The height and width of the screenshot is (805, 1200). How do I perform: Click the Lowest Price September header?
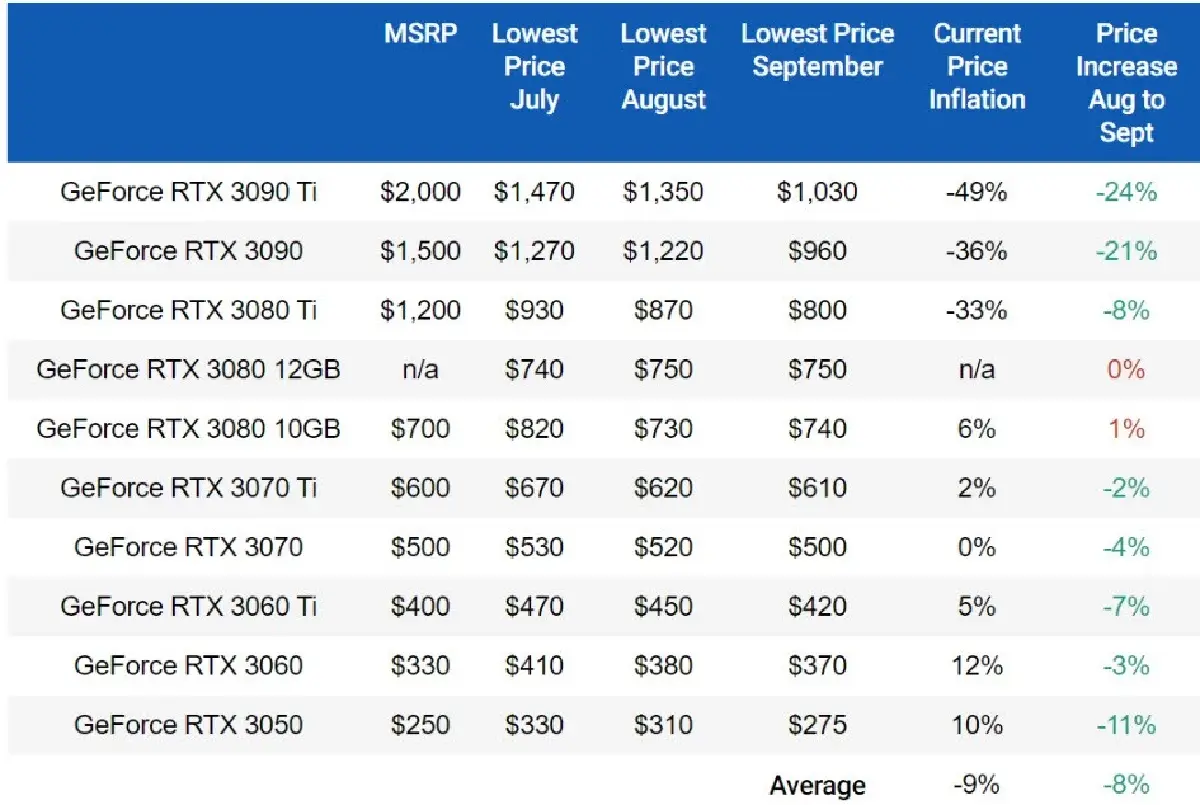[x=817, y=50]
